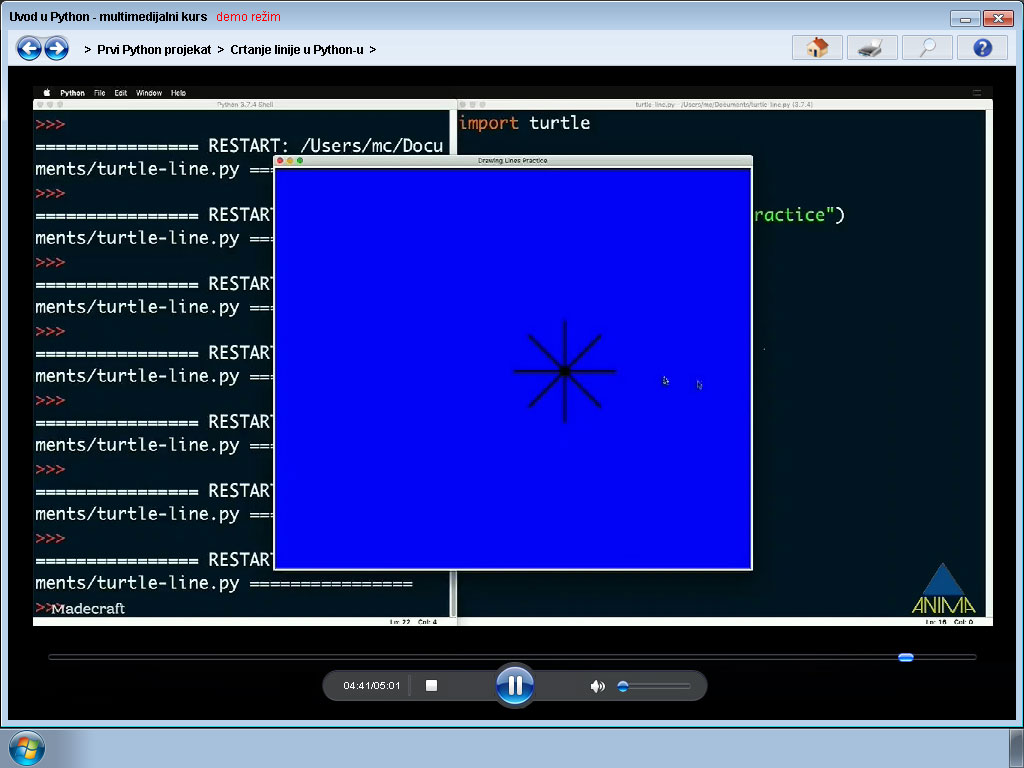Click the black star drawing on blue canvas
The width and height of the screenshot is (1024, 768).
[565, 371]
